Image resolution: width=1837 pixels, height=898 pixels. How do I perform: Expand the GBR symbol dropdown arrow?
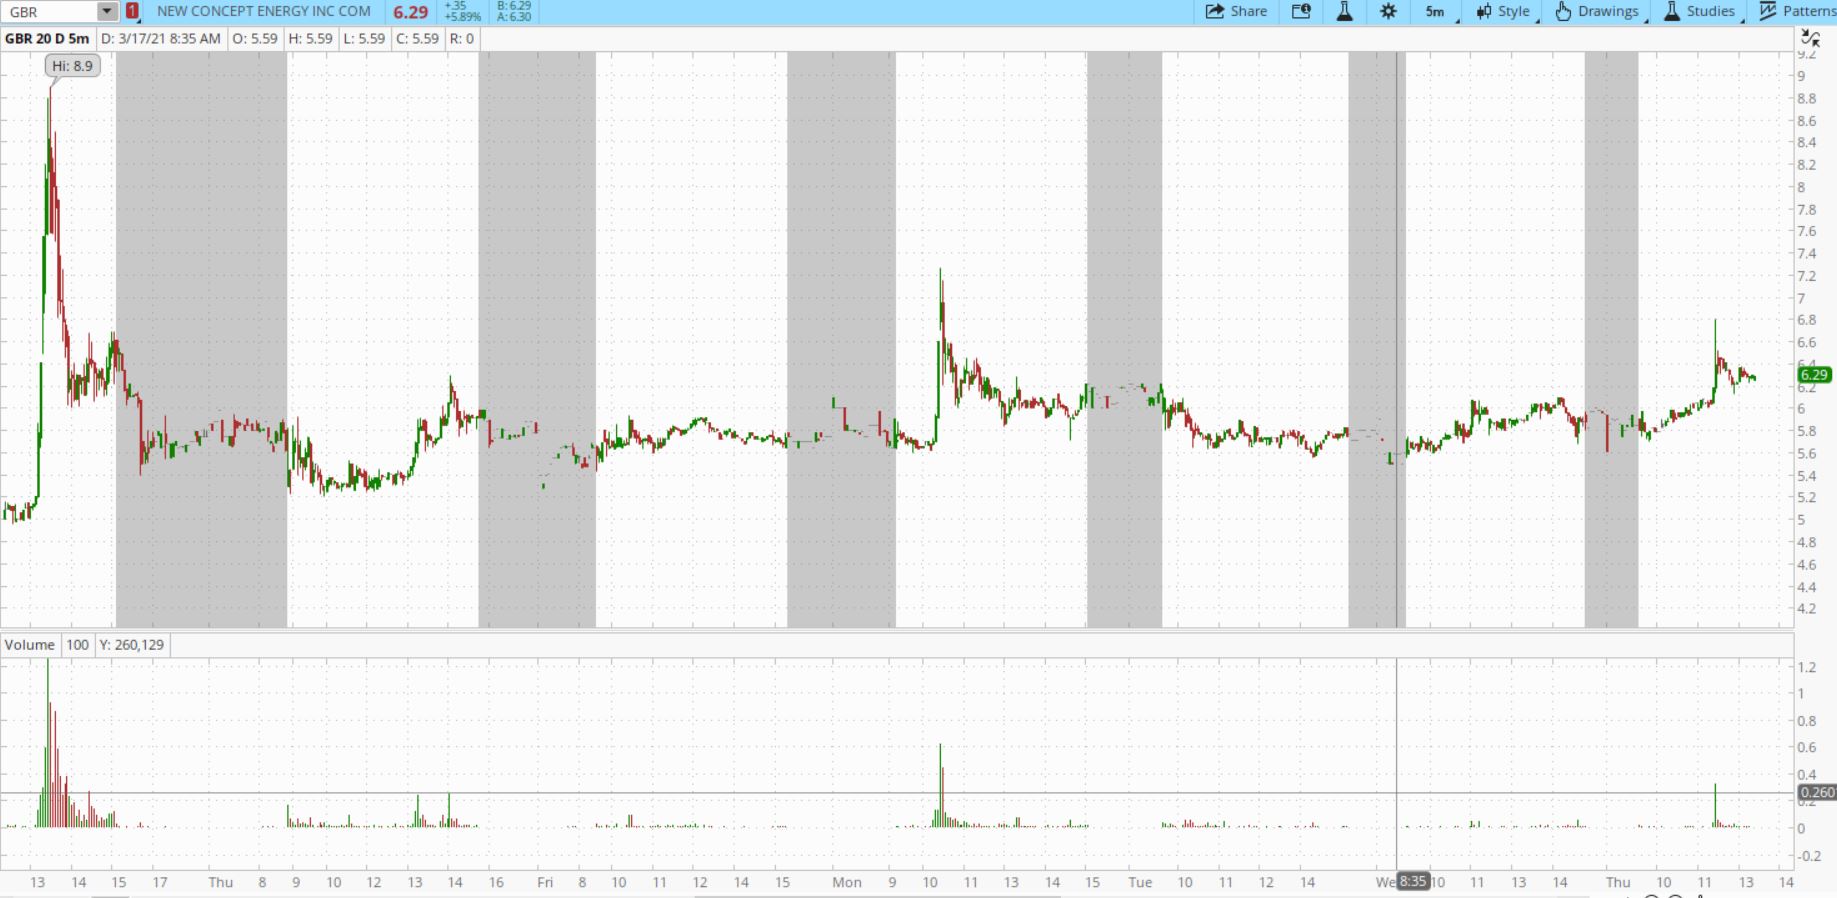107,12
